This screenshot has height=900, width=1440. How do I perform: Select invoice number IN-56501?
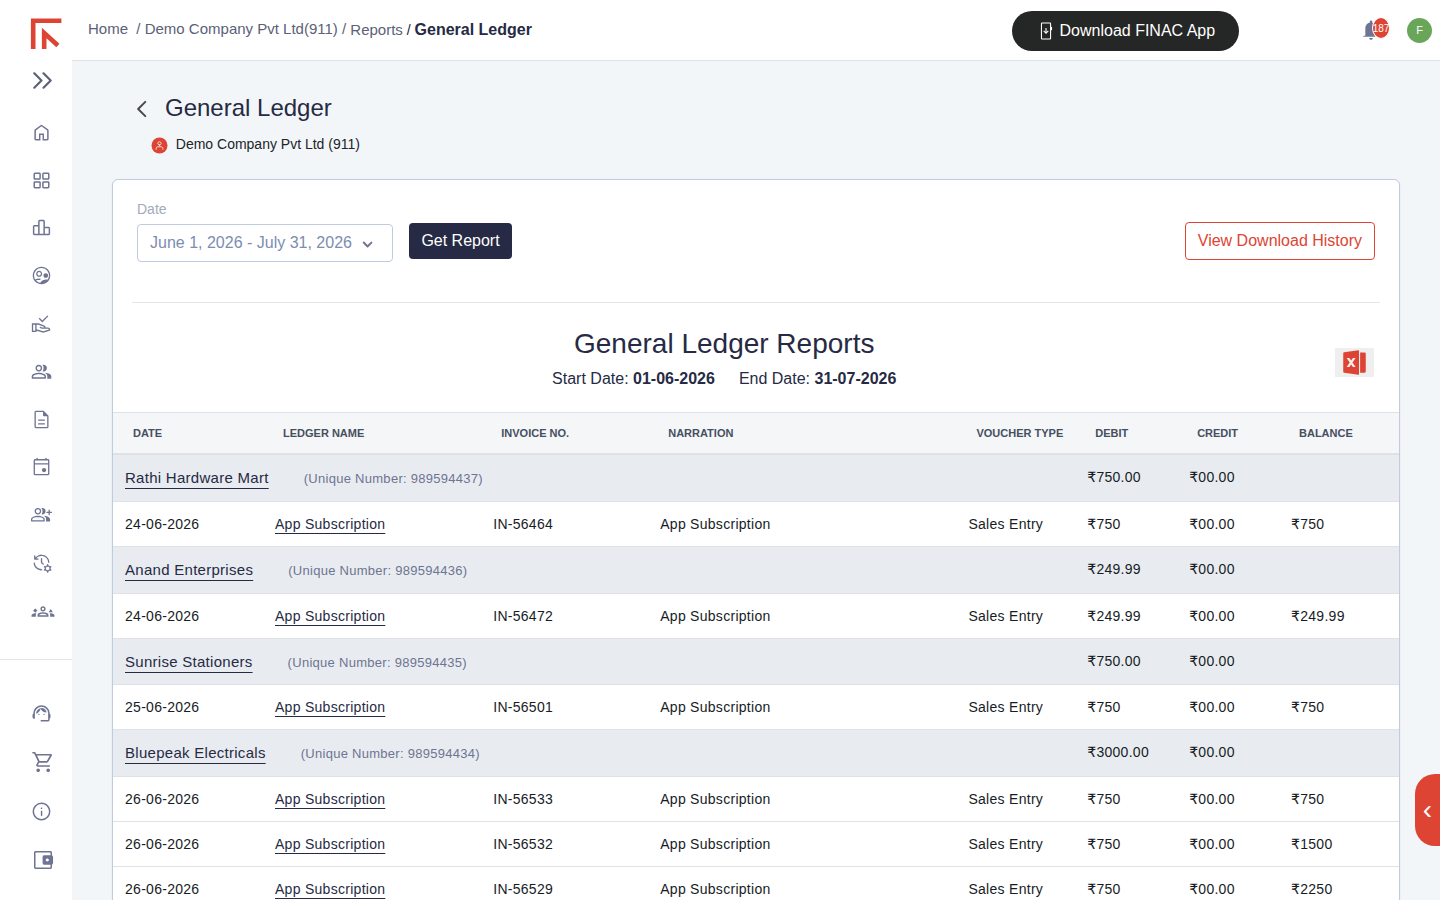(x=523, y=707)
